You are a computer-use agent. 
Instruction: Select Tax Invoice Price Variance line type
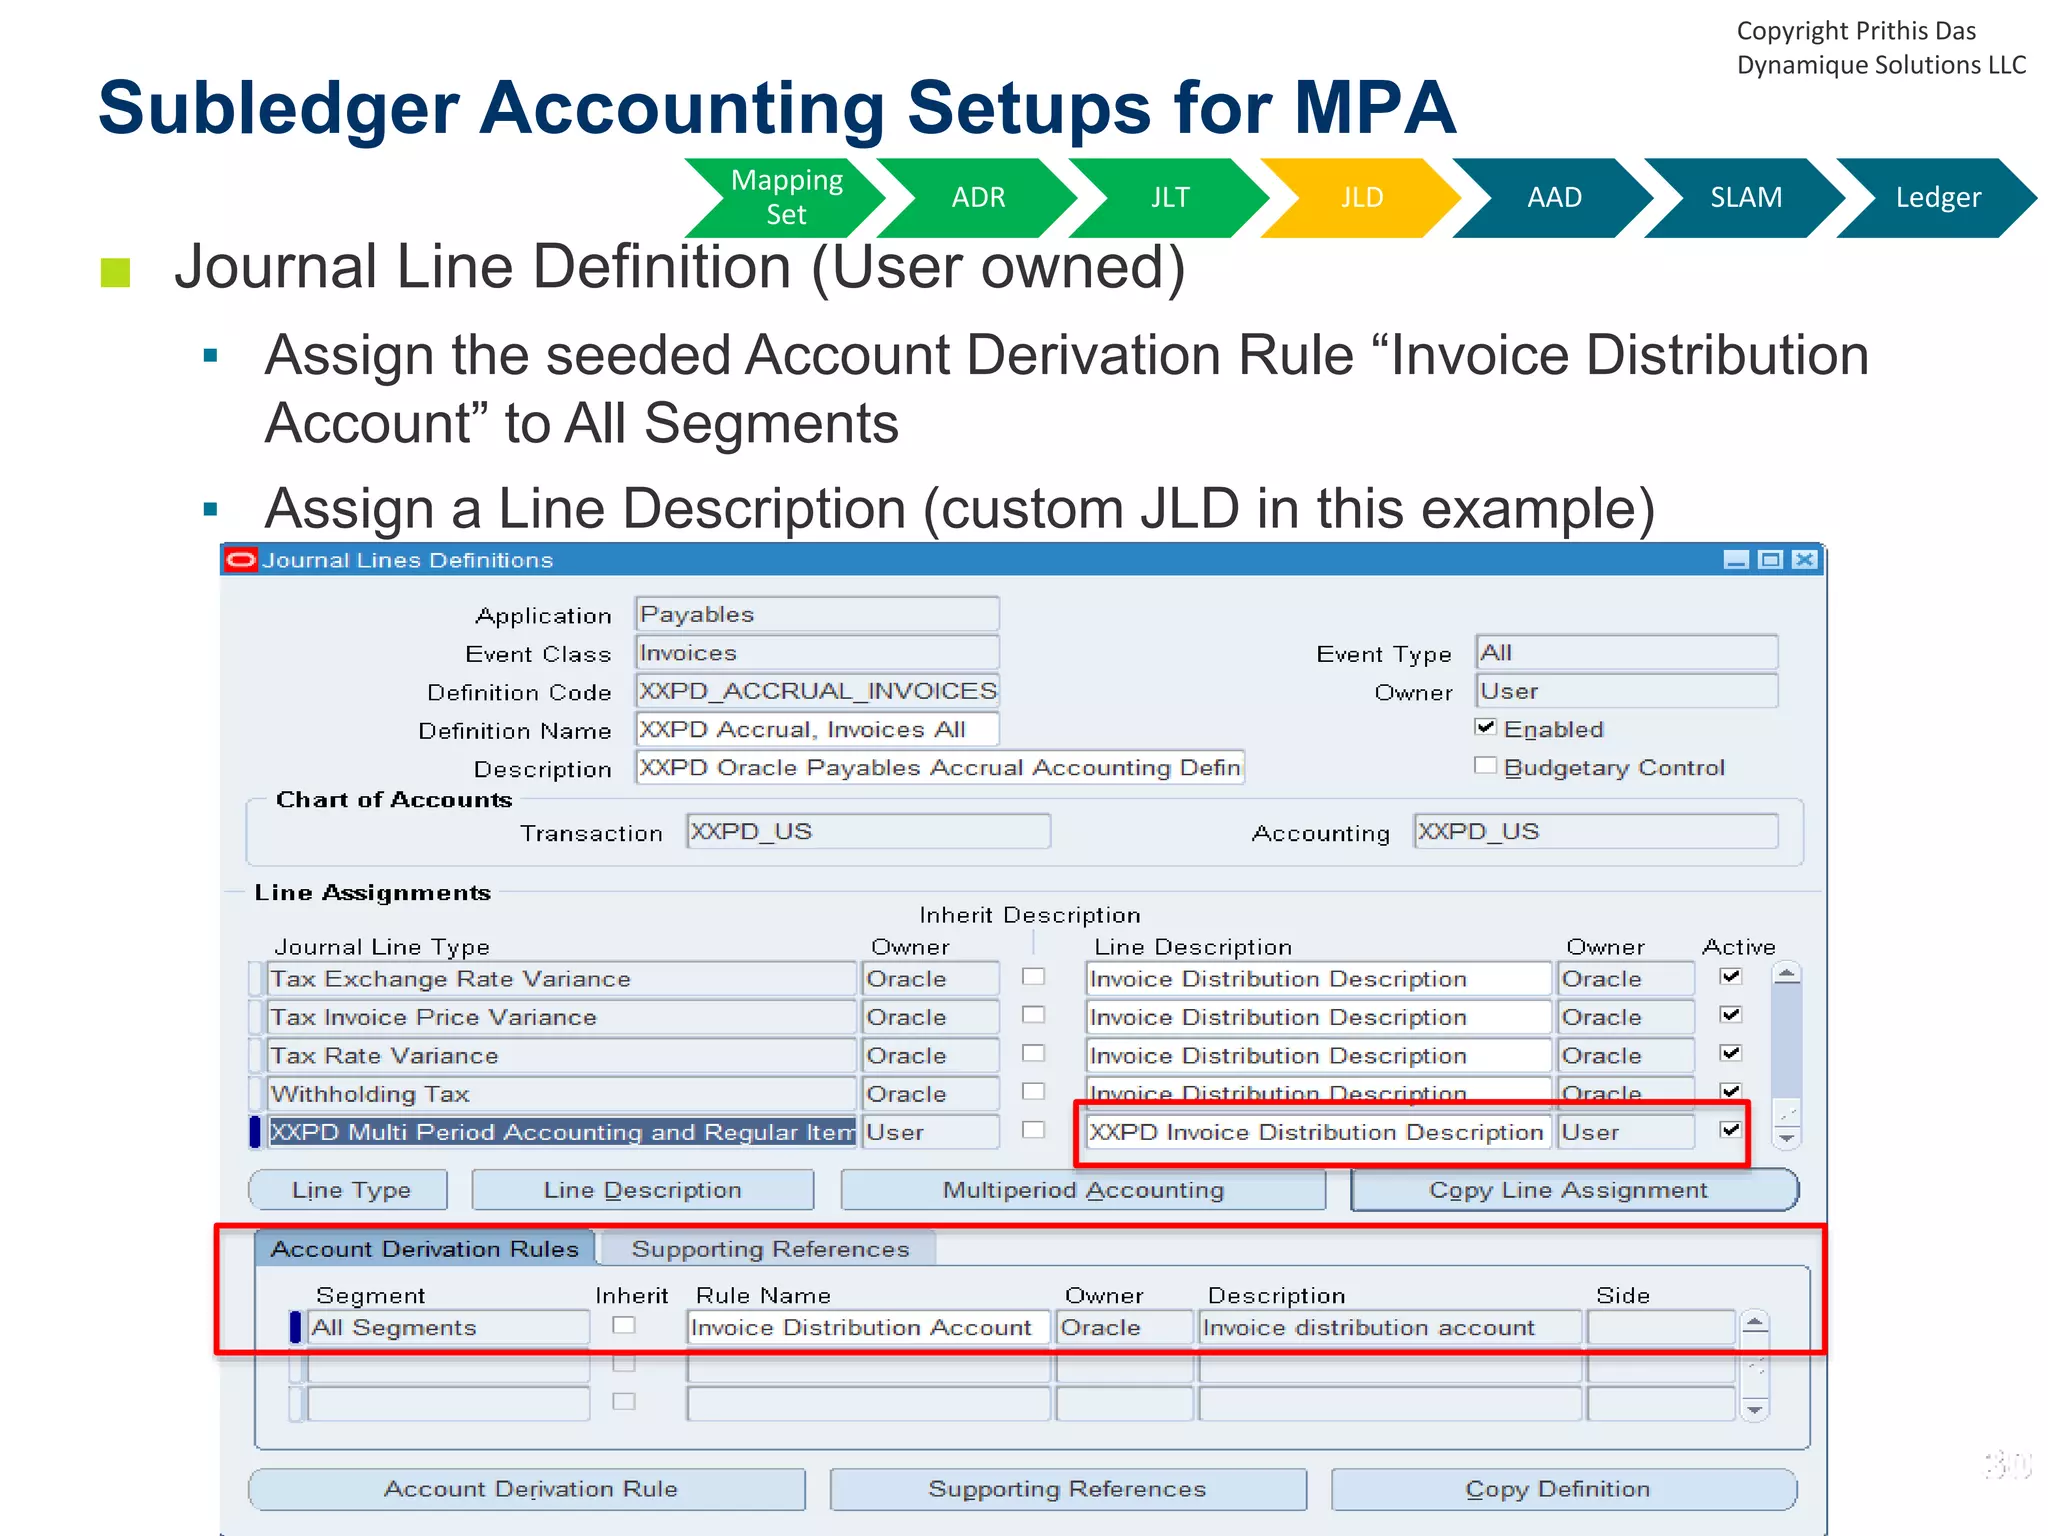pyautogui.click(x=562, y=1017)
